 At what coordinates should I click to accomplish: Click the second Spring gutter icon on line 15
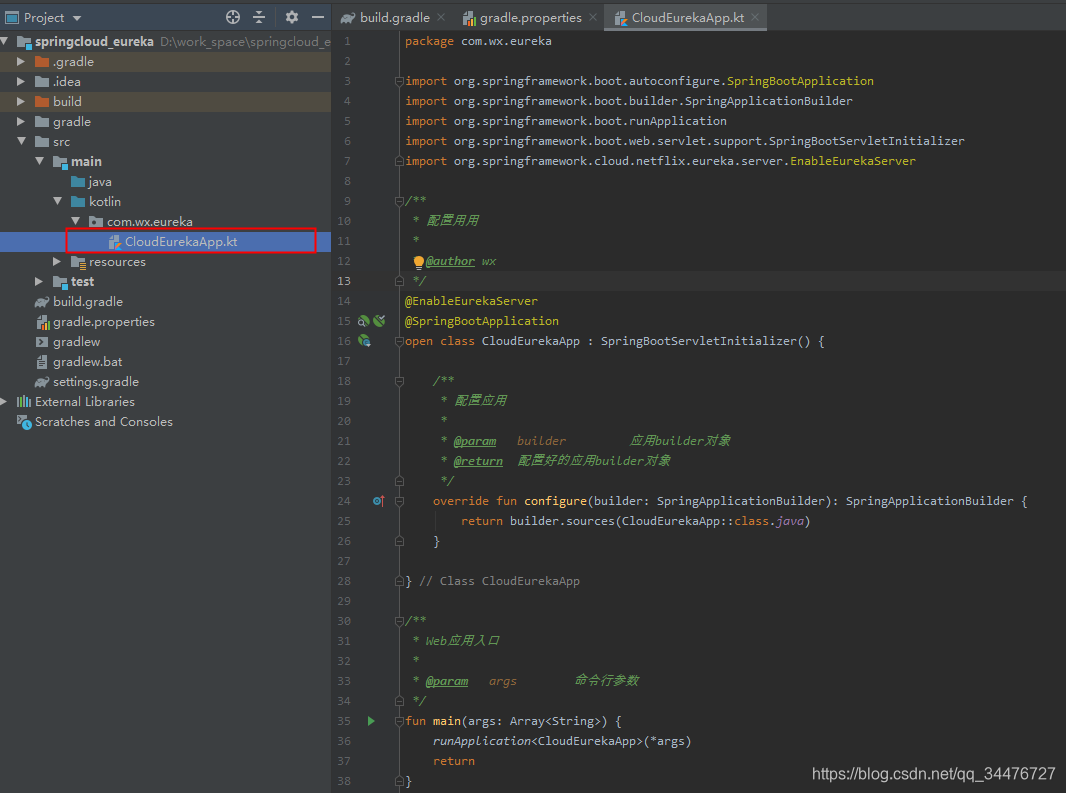379,321
